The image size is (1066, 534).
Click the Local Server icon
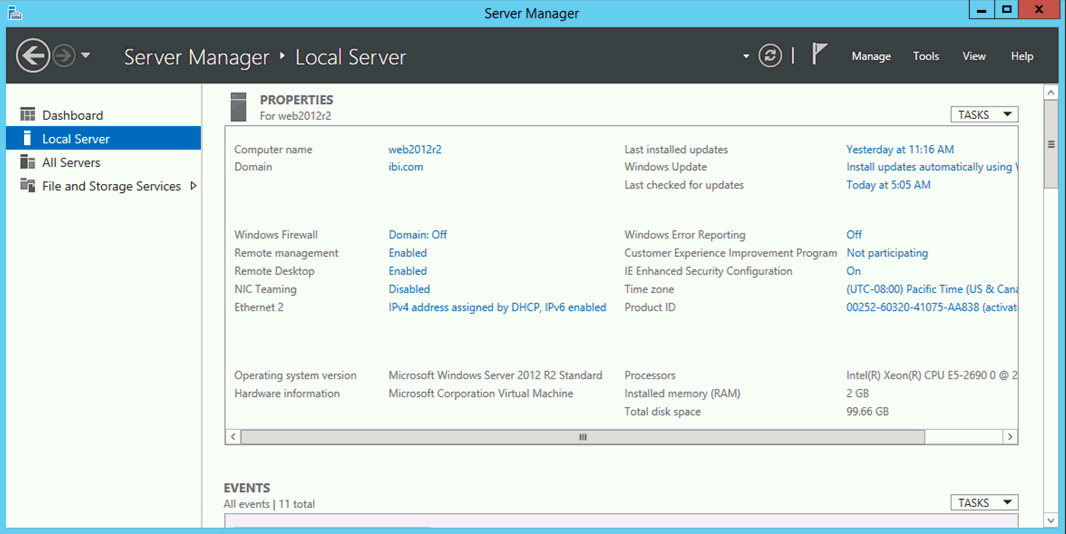(x=27, y=138)
